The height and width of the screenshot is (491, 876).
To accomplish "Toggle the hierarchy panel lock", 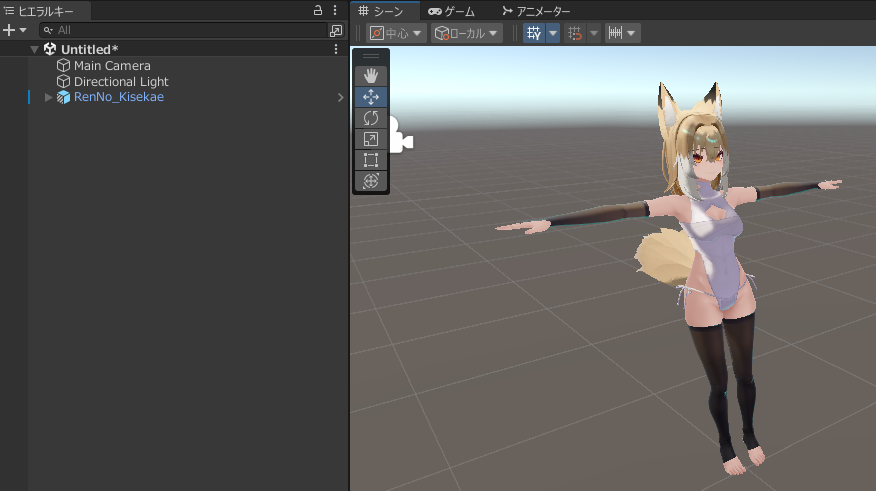I will point(318,10).
